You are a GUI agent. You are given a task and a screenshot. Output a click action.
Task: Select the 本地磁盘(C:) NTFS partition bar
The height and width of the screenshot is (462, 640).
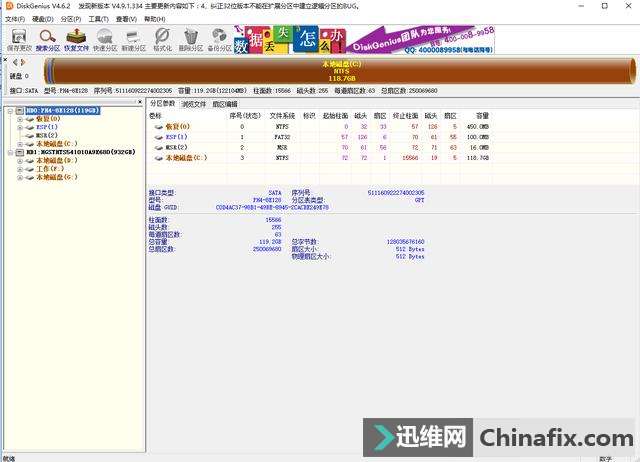tap(342, 71)
